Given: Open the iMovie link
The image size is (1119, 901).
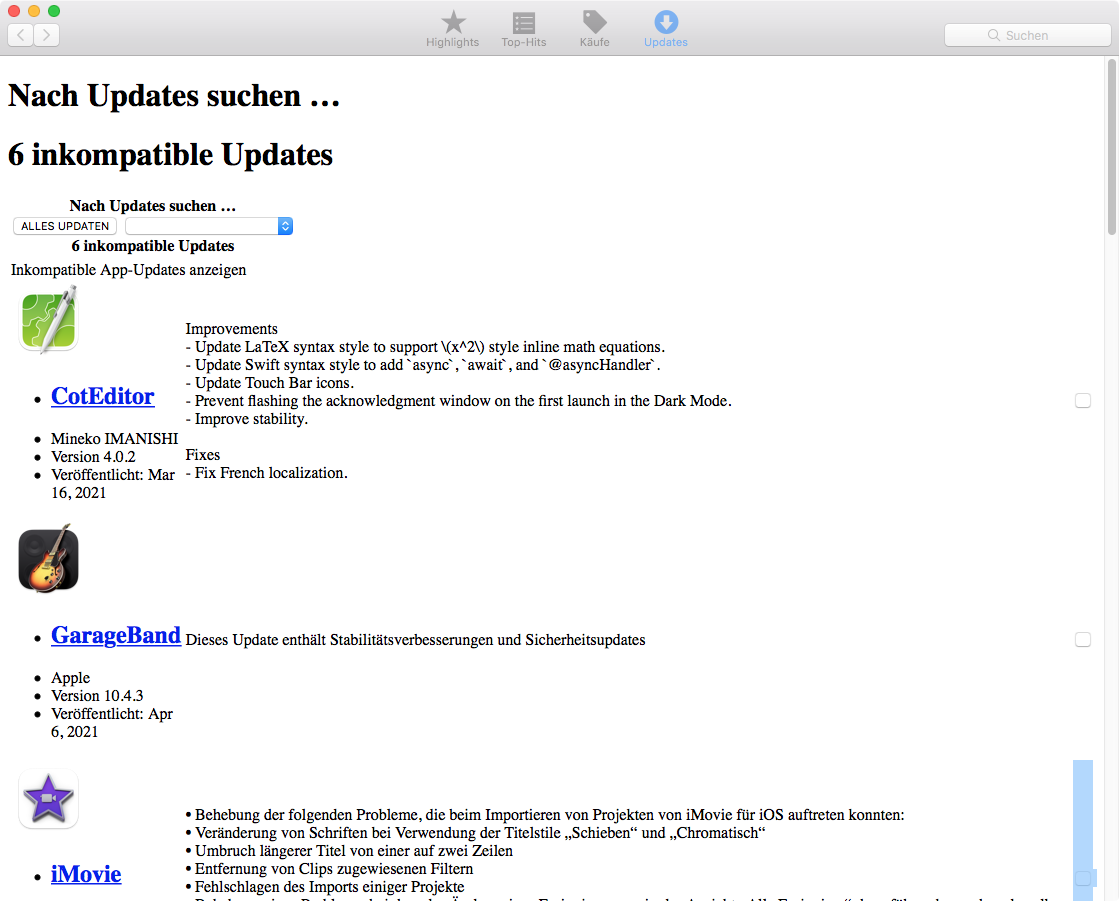Looking at the screenshot, I should (x=86, y=874).
